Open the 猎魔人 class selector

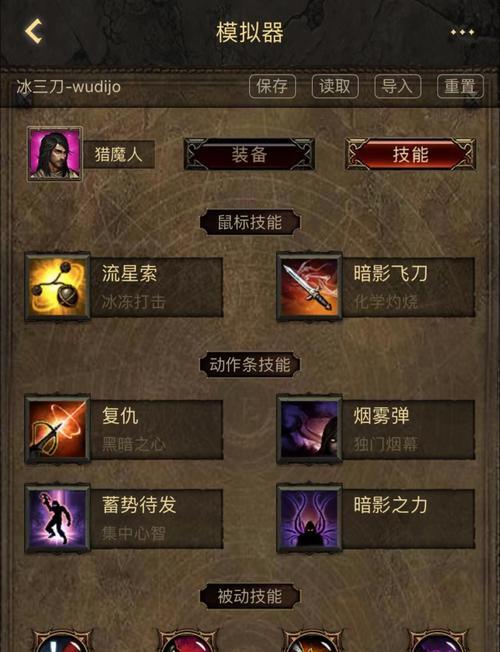[119, 154]
